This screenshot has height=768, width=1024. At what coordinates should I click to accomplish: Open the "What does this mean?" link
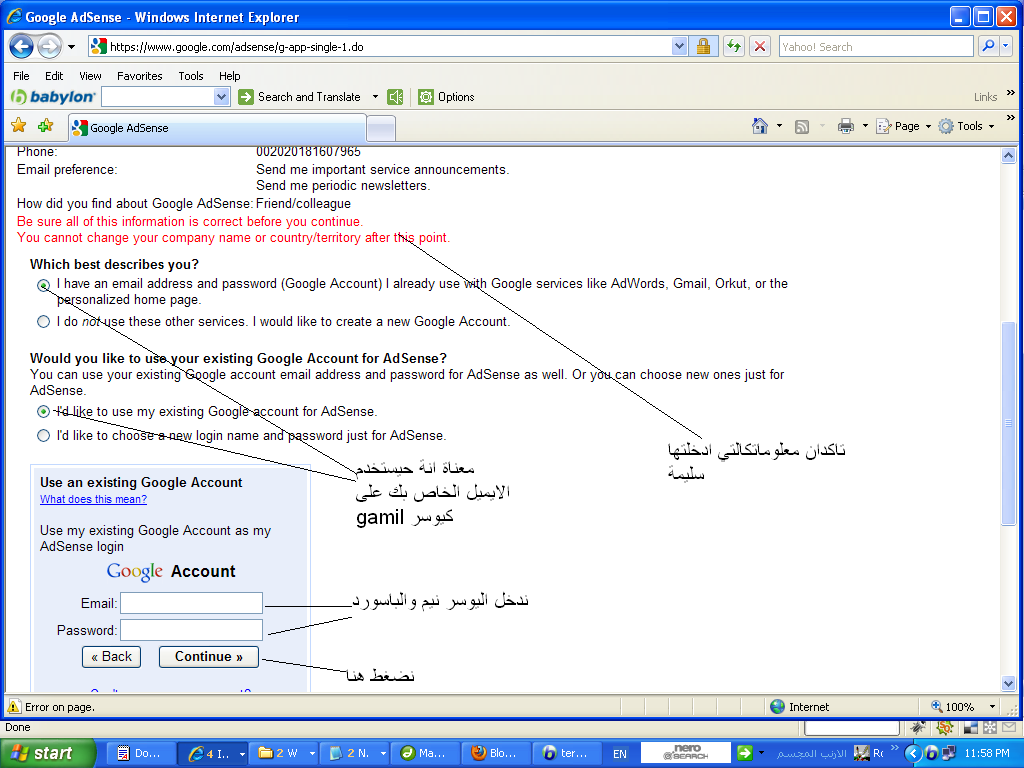(x=93, y=499)
